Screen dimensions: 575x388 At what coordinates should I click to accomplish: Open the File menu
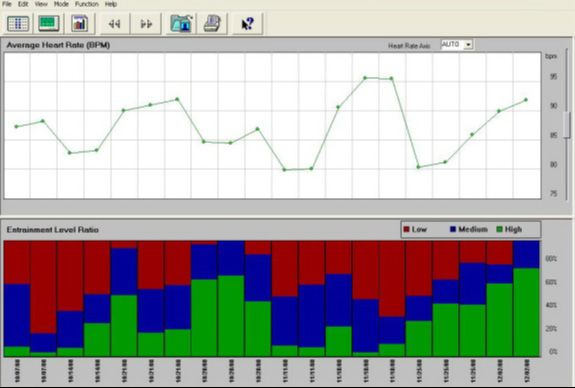click(7, 4)
